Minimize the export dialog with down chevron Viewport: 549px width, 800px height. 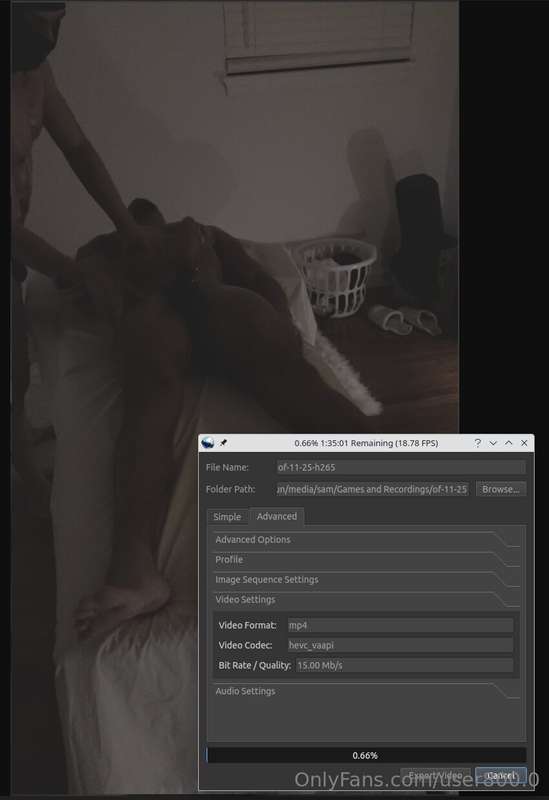tap(493, 443)
